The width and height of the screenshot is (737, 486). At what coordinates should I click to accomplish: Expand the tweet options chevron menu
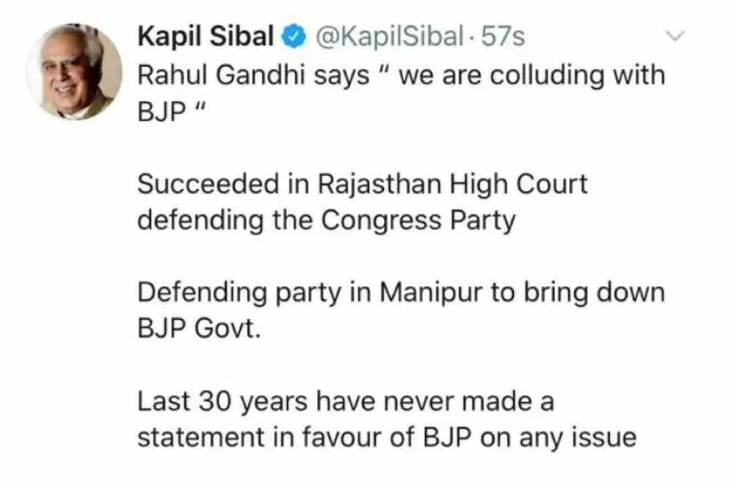[677, 37]
